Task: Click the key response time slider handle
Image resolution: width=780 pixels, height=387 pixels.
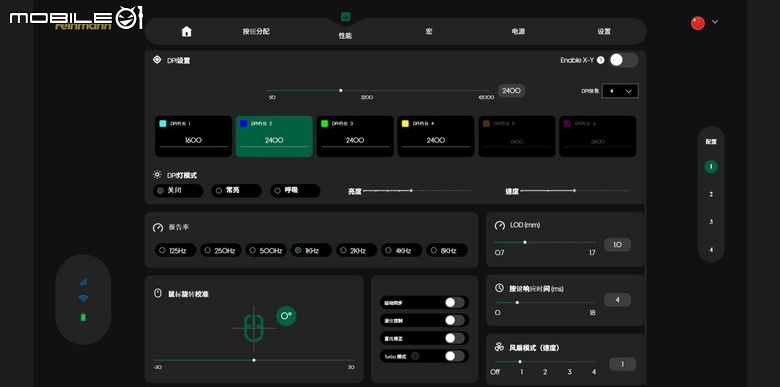Action: pyautogui.click(x=517, y=302)
